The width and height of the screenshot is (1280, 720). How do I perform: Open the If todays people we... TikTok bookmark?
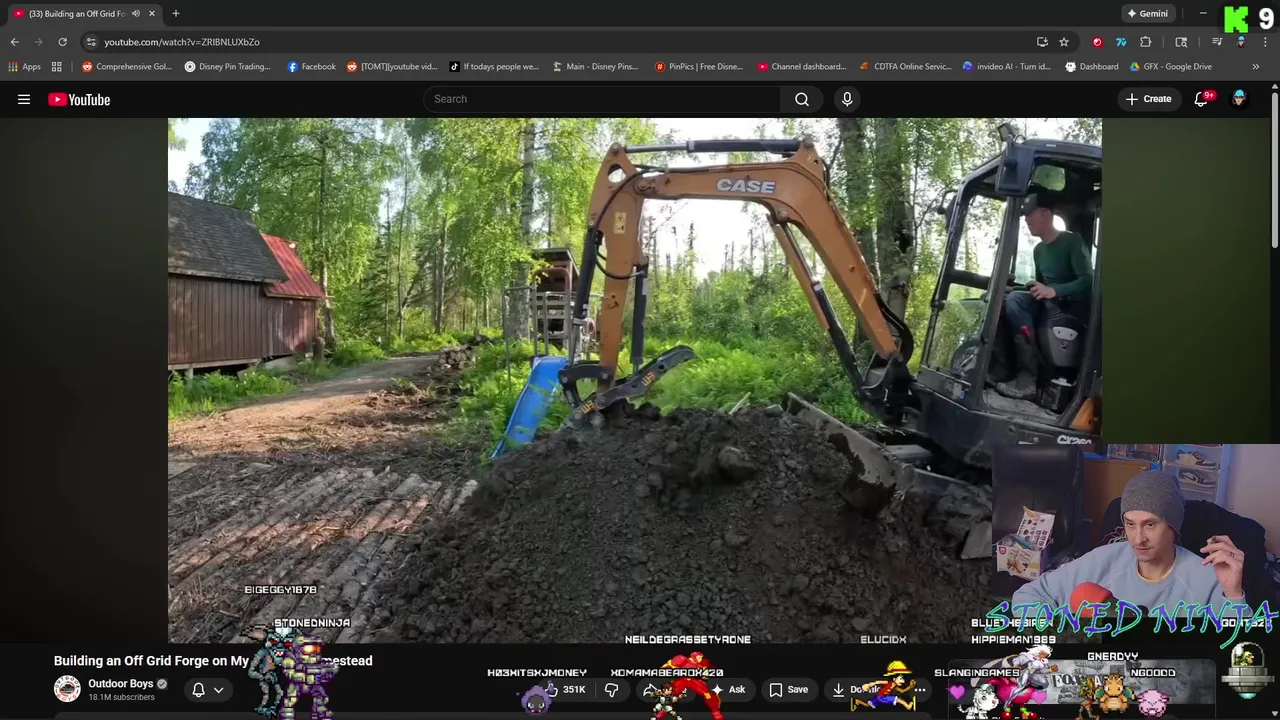[x=494, y=67]
